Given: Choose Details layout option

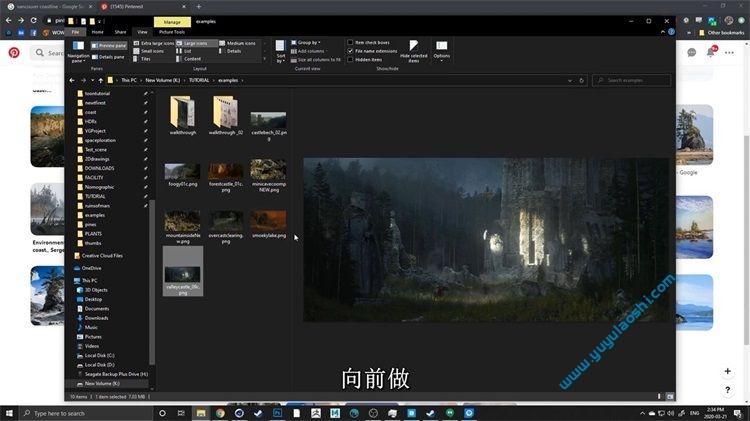Looking at the screenshot, I should point(231,51).
